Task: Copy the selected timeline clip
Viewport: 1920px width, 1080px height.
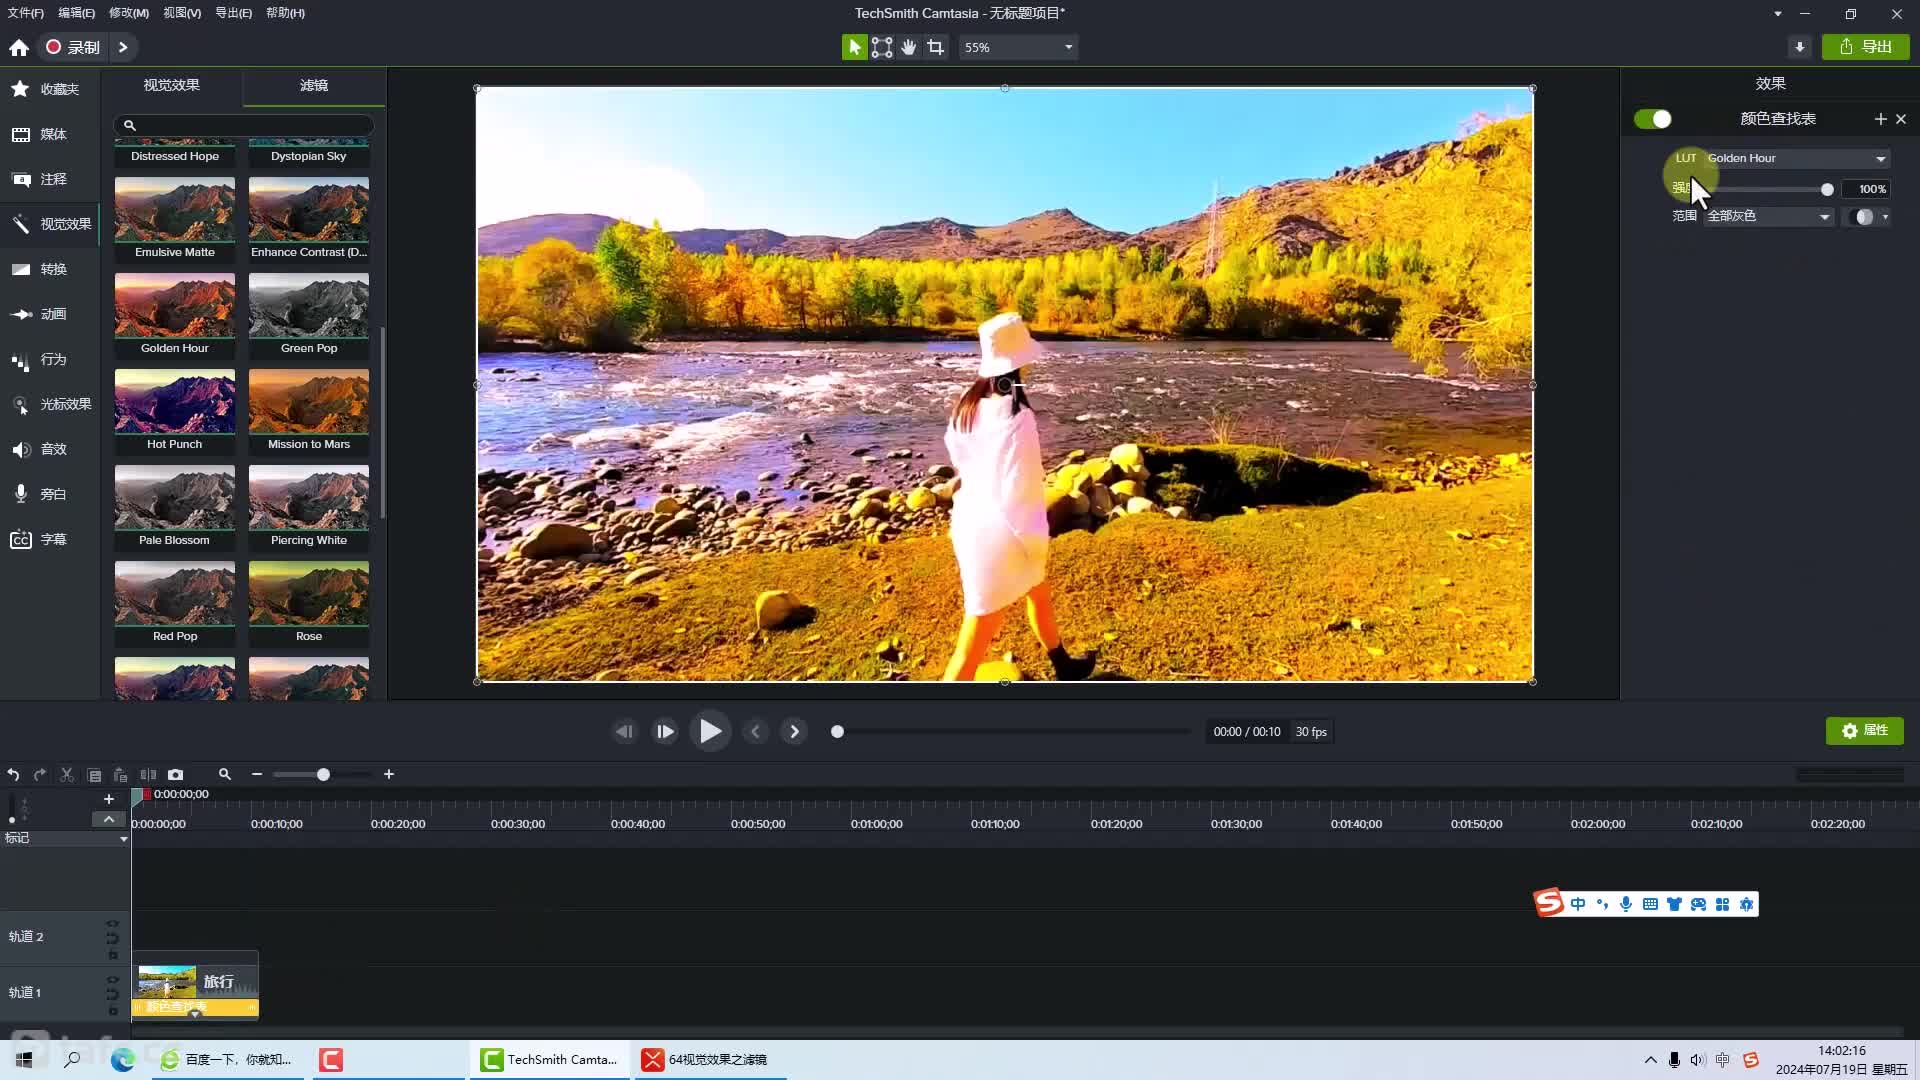Action: 94,775
